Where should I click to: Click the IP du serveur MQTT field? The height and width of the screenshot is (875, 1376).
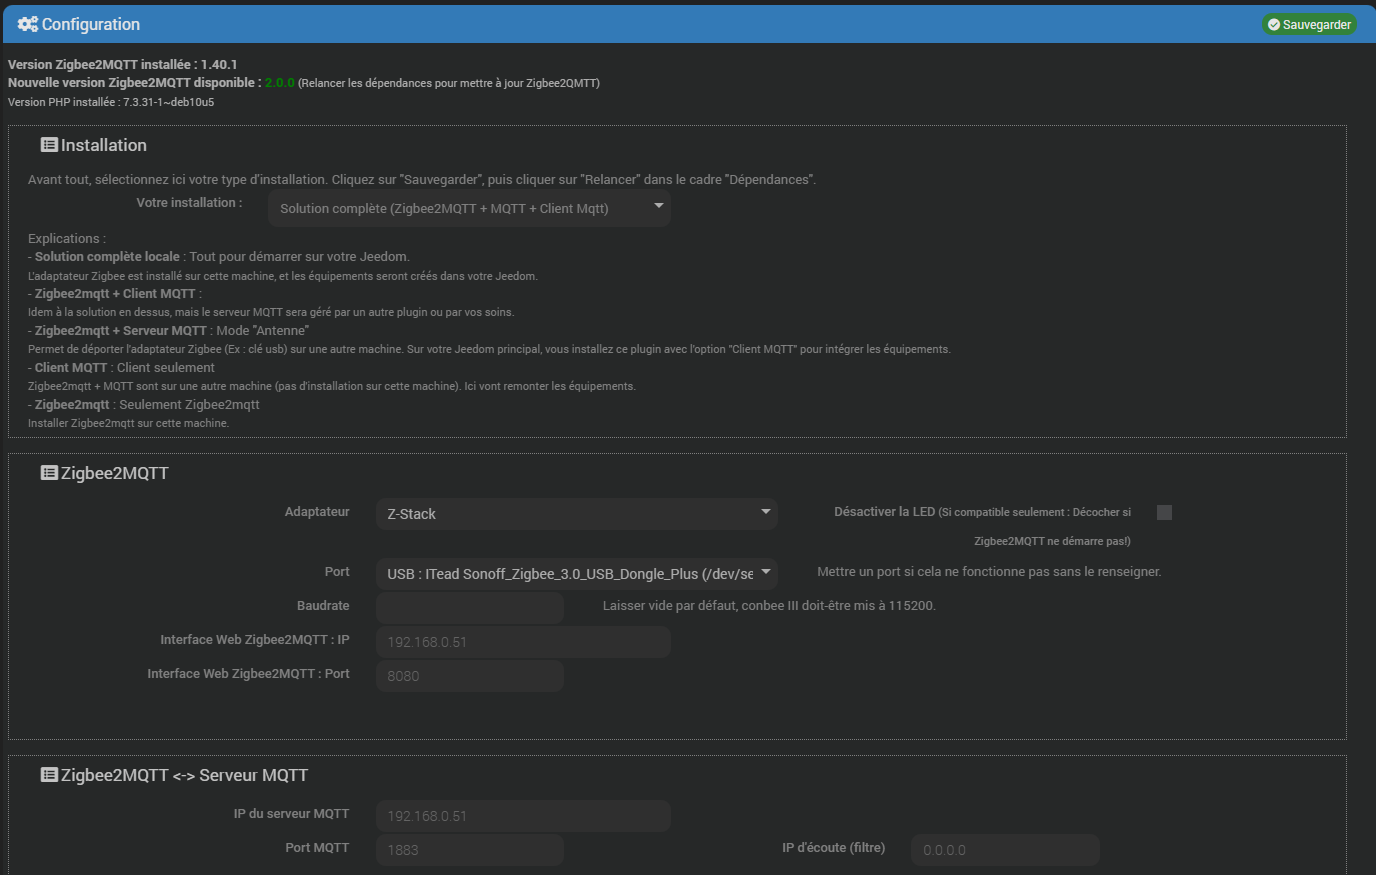pyautogui.click(x=523, y=816)
